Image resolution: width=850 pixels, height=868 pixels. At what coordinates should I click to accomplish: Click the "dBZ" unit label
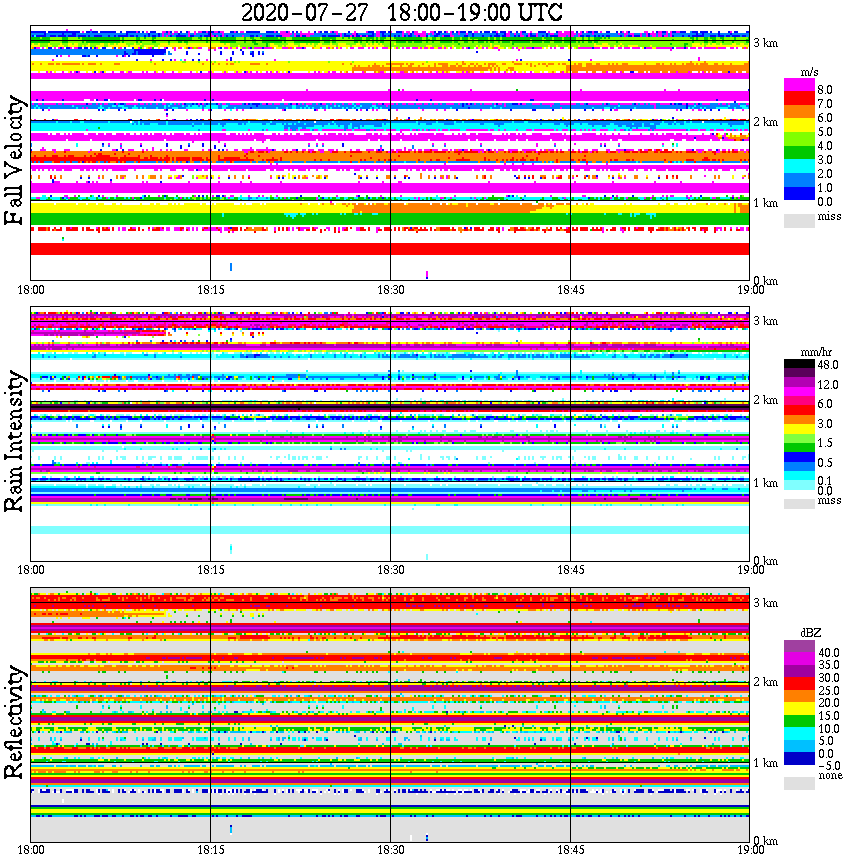point(811,633)
